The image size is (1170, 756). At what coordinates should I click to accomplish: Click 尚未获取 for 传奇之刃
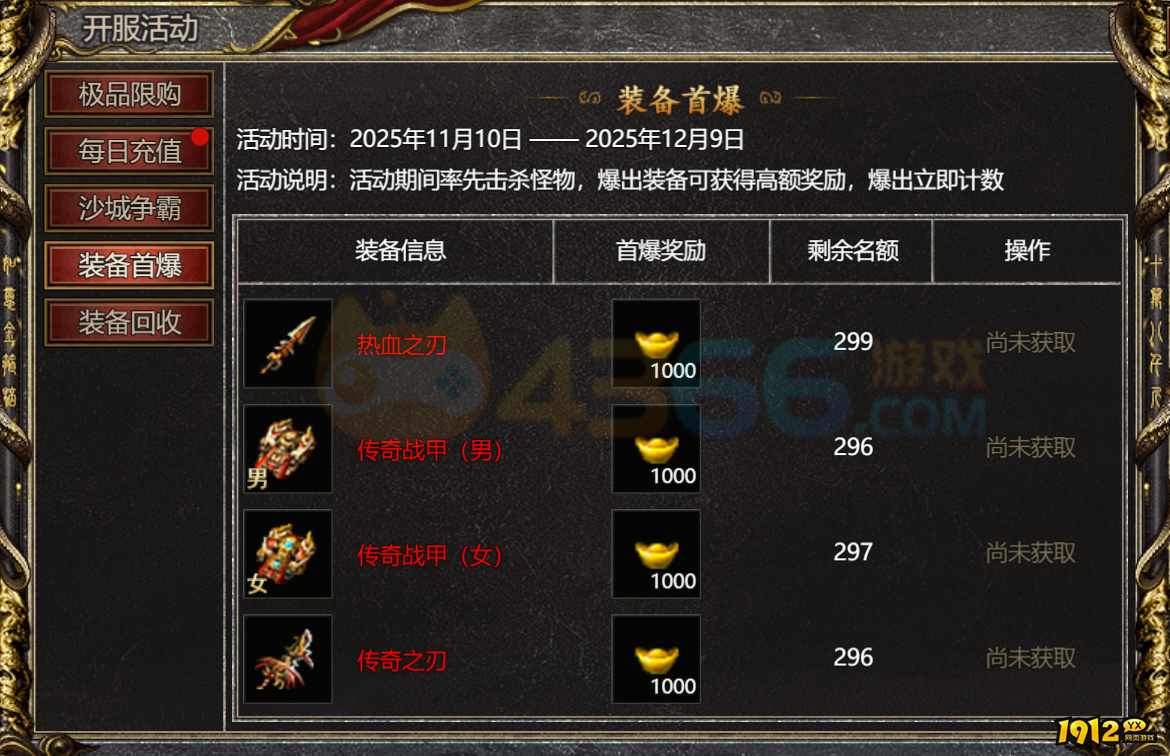pos(1030,658)
